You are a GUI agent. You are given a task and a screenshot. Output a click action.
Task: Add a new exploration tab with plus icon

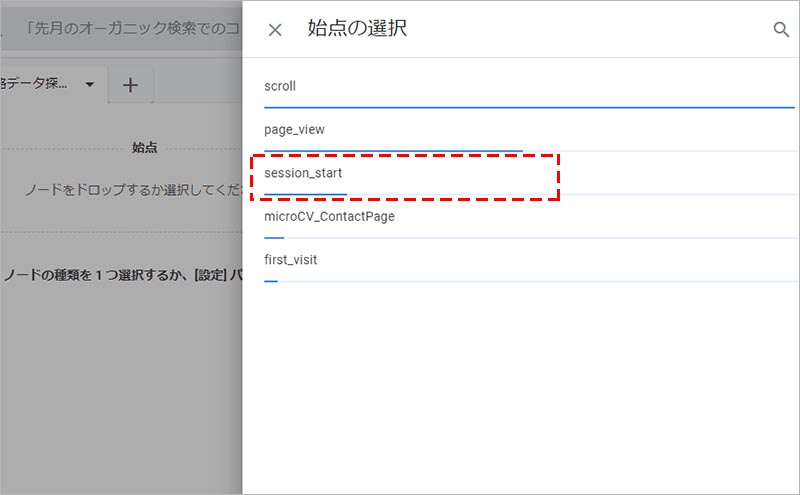130,85
